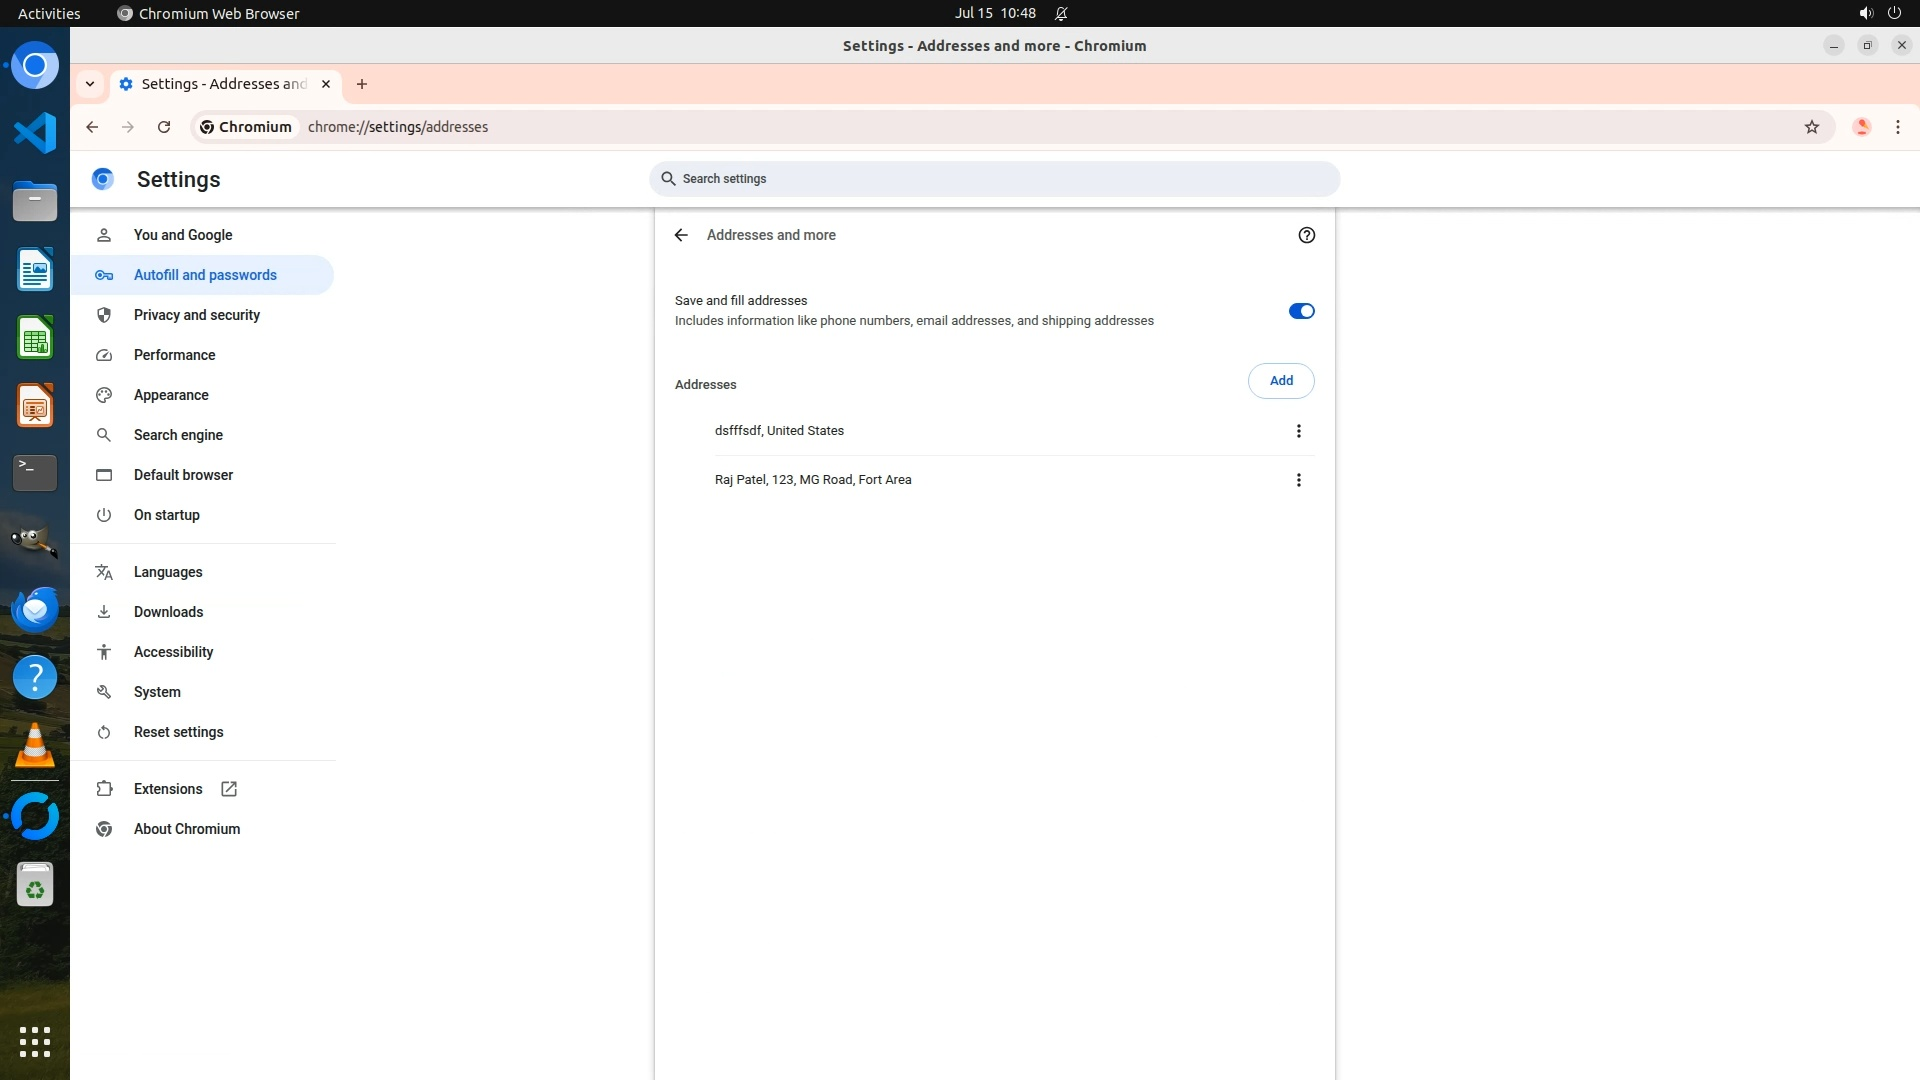This screenshot has width=1920, height=1080.
Task: Open more actions for Raj Patel address
Action: point(1298,480)
